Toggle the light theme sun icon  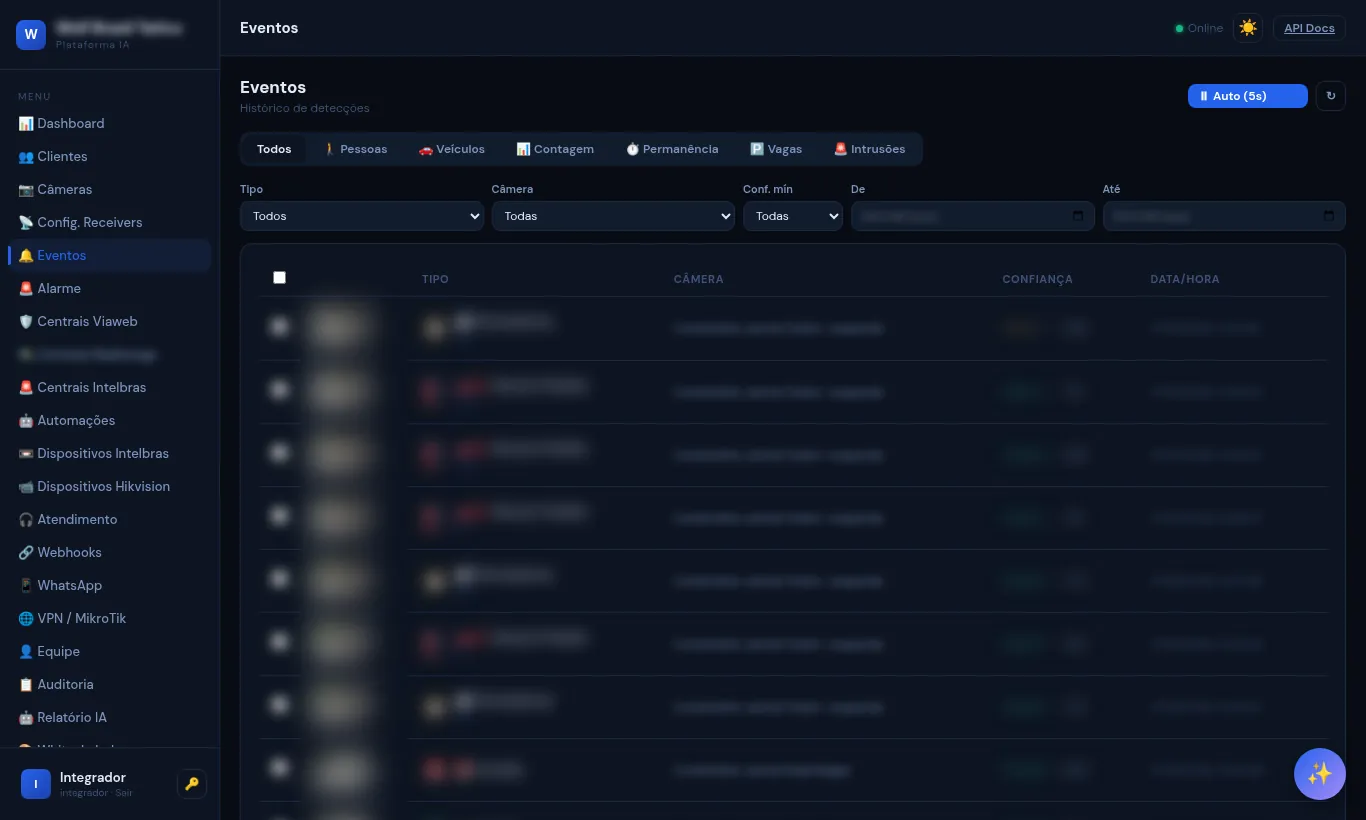[x=1248, y=28]
